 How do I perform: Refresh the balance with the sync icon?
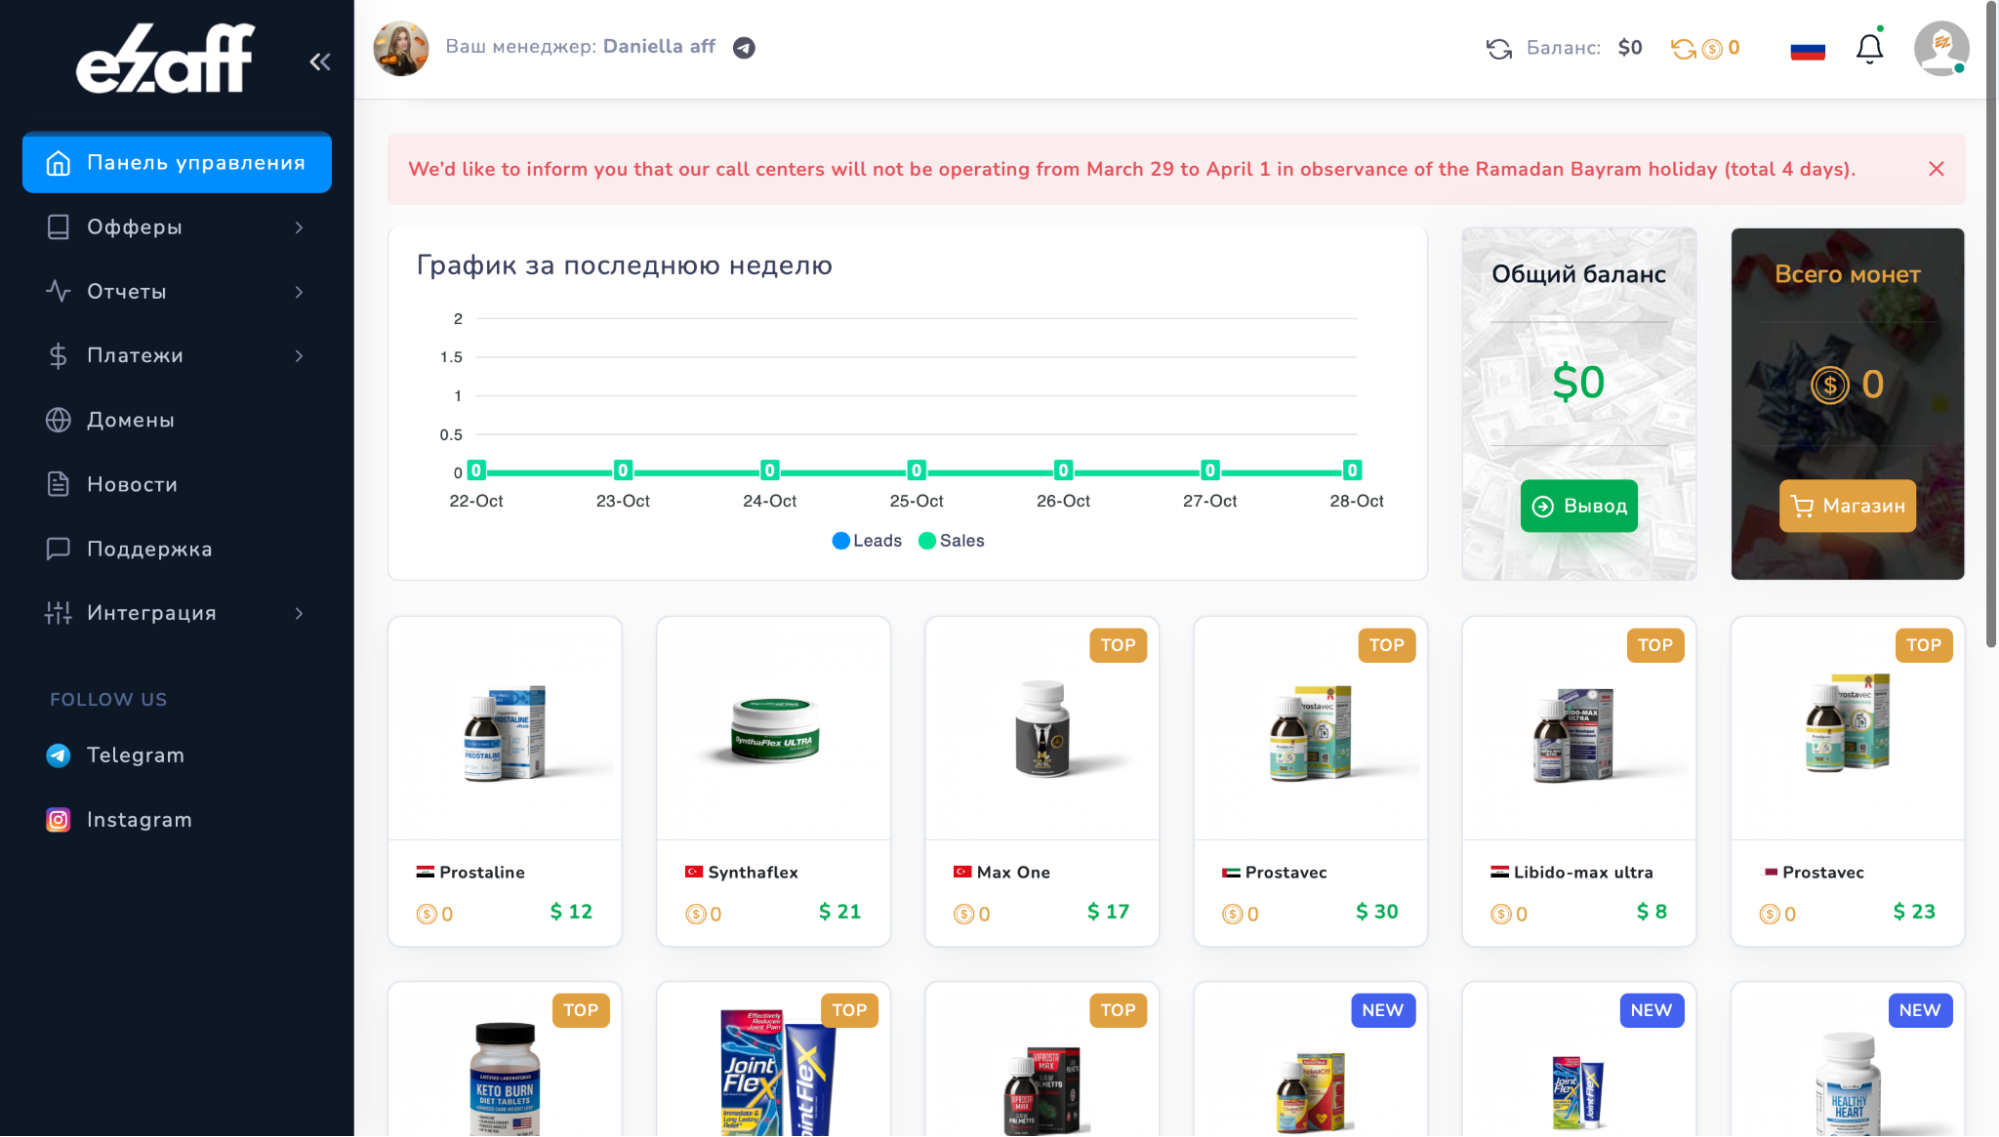tap(1498, 48)
